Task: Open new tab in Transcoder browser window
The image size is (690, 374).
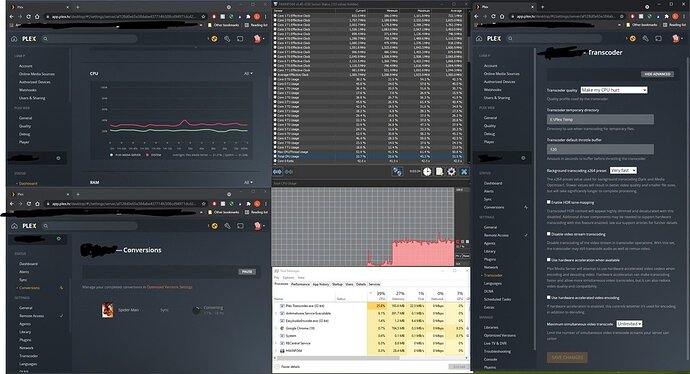Action: 543,7
